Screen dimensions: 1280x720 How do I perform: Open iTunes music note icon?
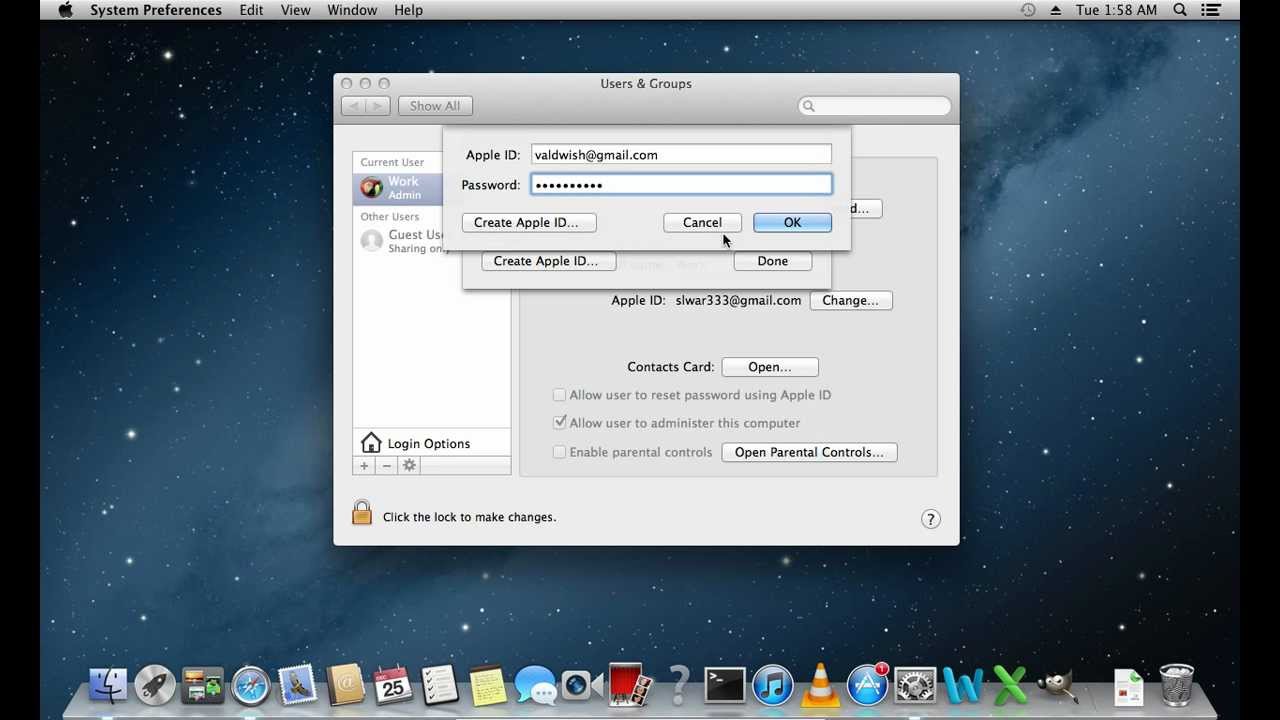pyautogui.click(x=773, y=686)
